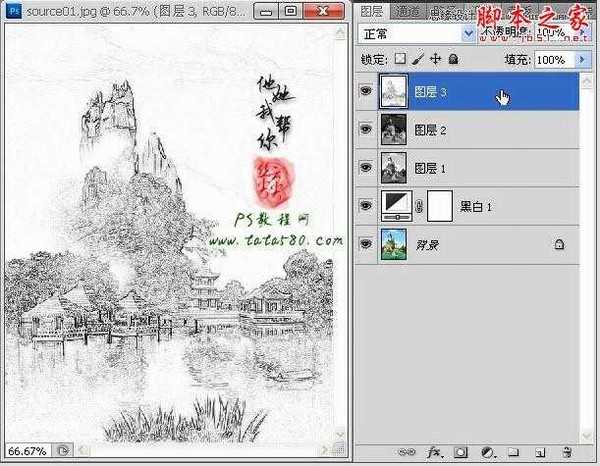
Task: Switch to the 通道 tab
Action: click(x=406, y=11)
